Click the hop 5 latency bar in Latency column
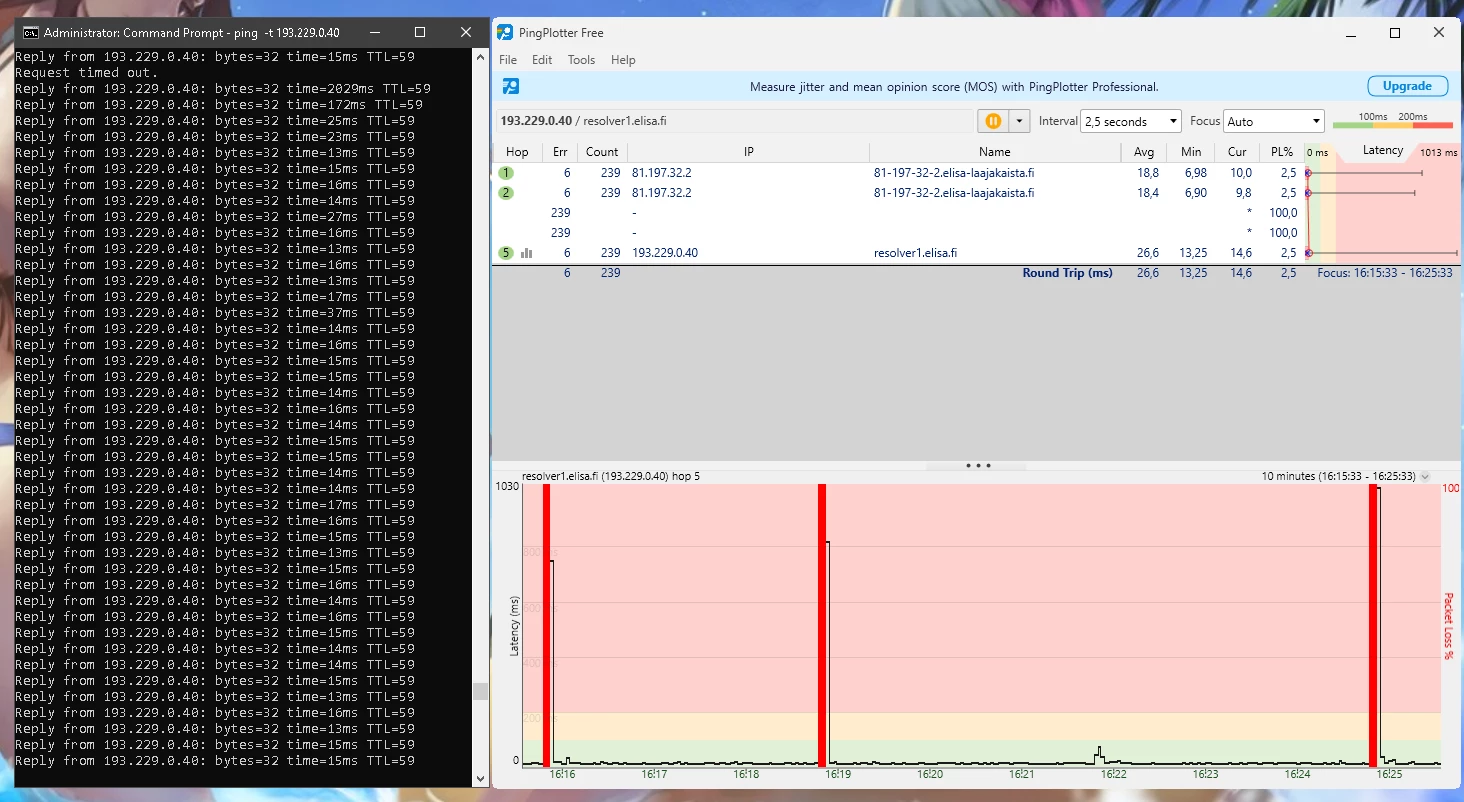 click(x=1382, y=253)
